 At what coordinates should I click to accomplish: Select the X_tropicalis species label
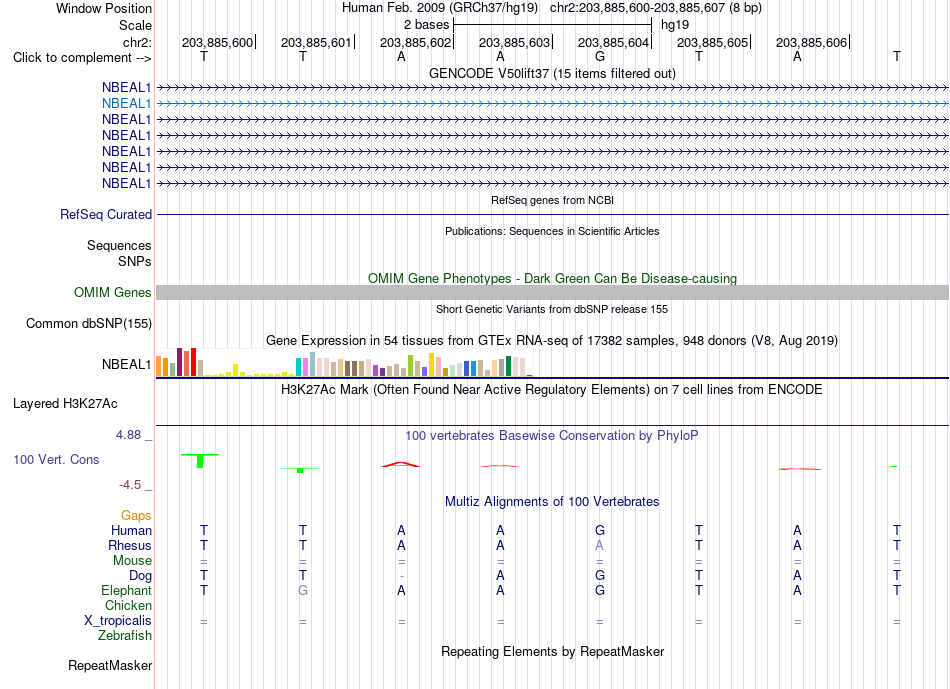(118, 621)
